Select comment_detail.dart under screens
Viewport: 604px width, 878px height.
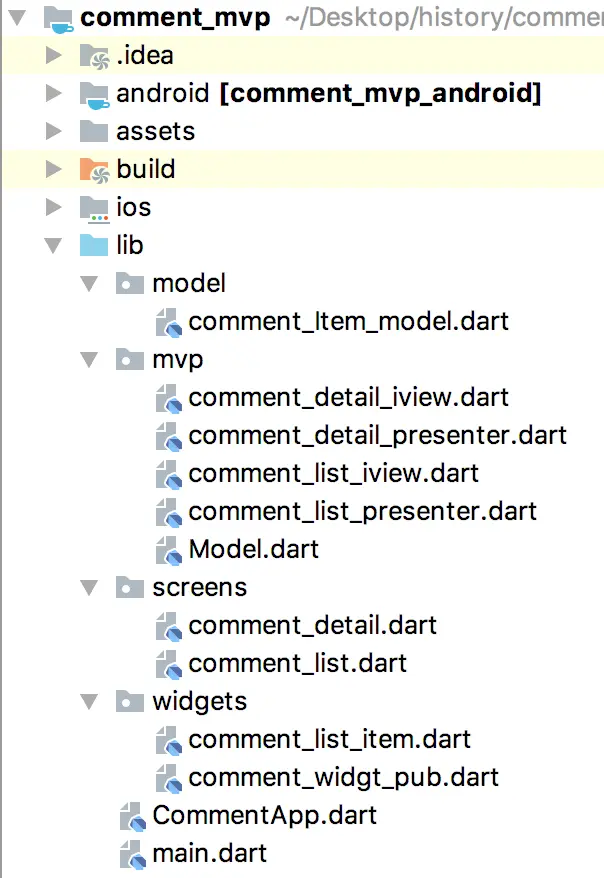pyautogui.click(x=312, y=625)
